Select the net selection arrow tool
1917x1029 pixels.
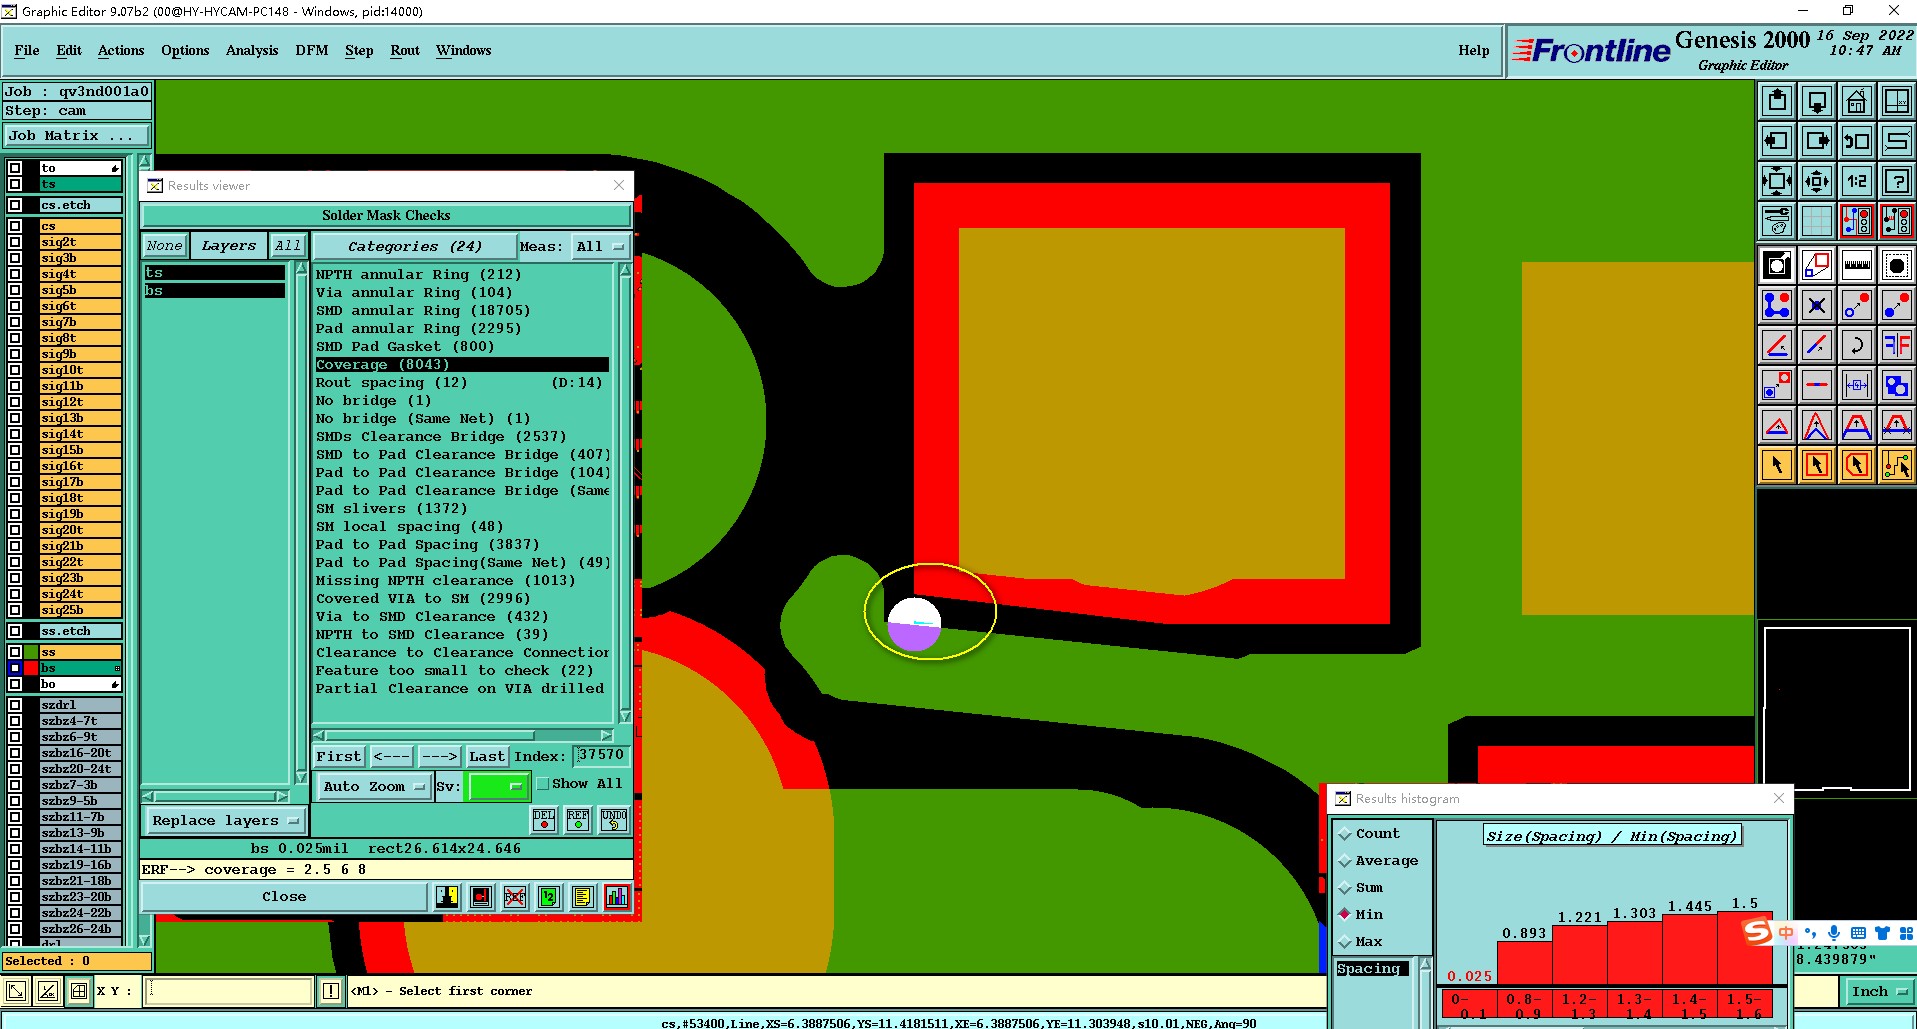click(1897, 465)
